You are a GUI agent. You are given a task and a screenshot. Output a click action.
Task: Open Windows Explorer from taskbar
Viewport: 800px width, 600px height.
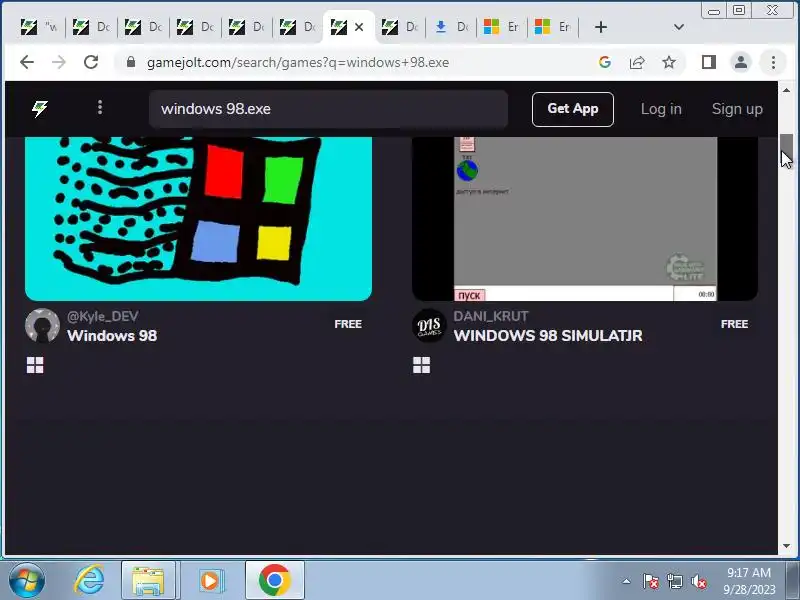148,580
